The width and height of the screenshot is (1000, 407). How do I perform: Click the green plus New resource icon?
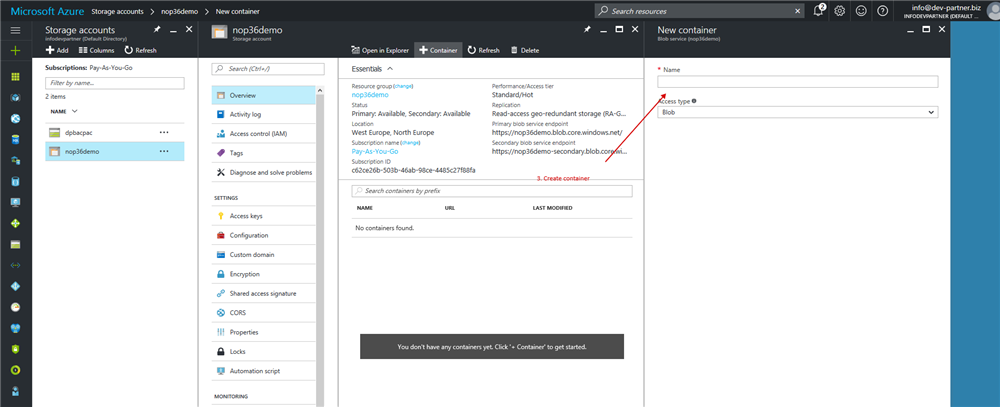(15, 50)
